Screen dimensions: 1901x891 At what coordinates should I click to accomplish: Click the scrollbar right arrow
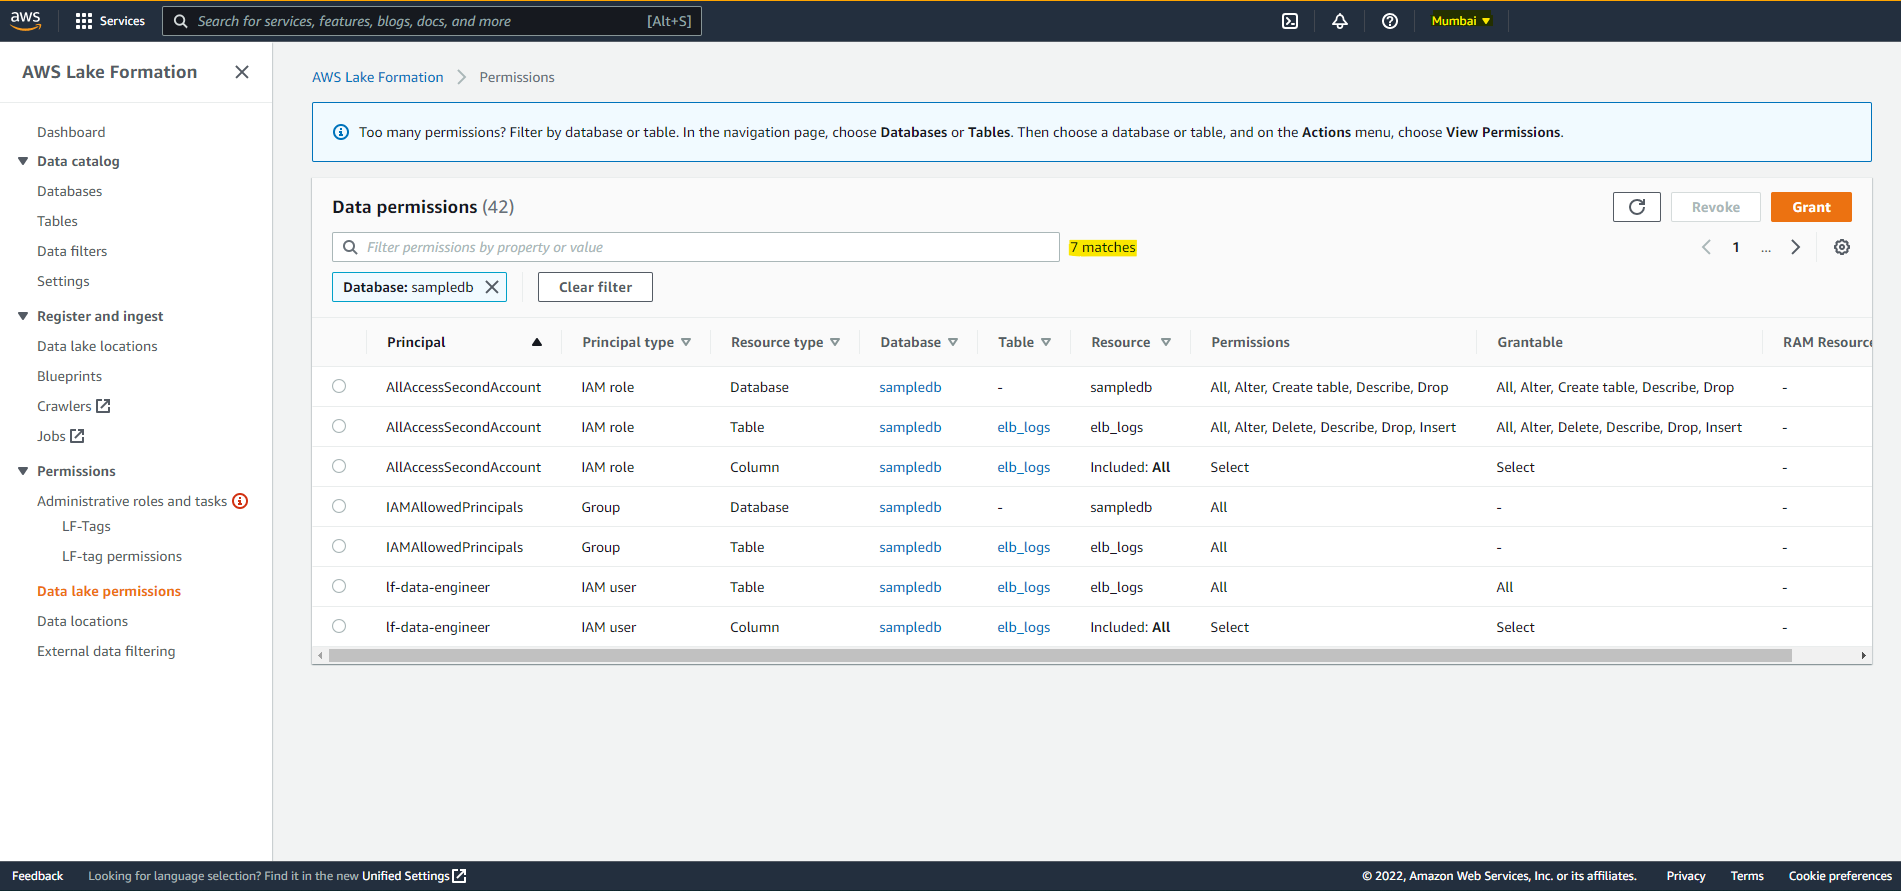pos(1863,656)
